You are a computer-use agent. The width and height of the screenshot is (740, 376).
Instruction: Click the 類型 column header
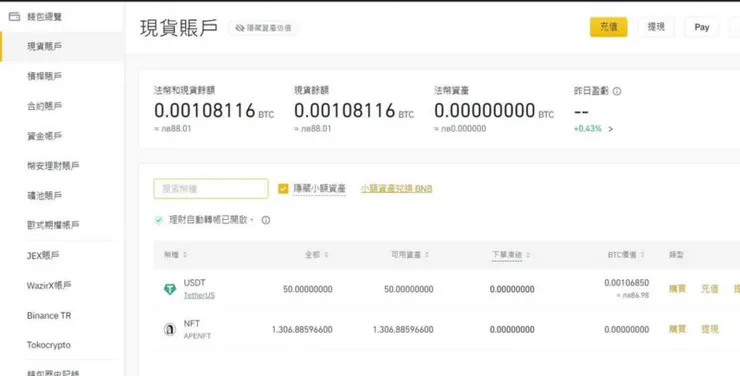676,255
